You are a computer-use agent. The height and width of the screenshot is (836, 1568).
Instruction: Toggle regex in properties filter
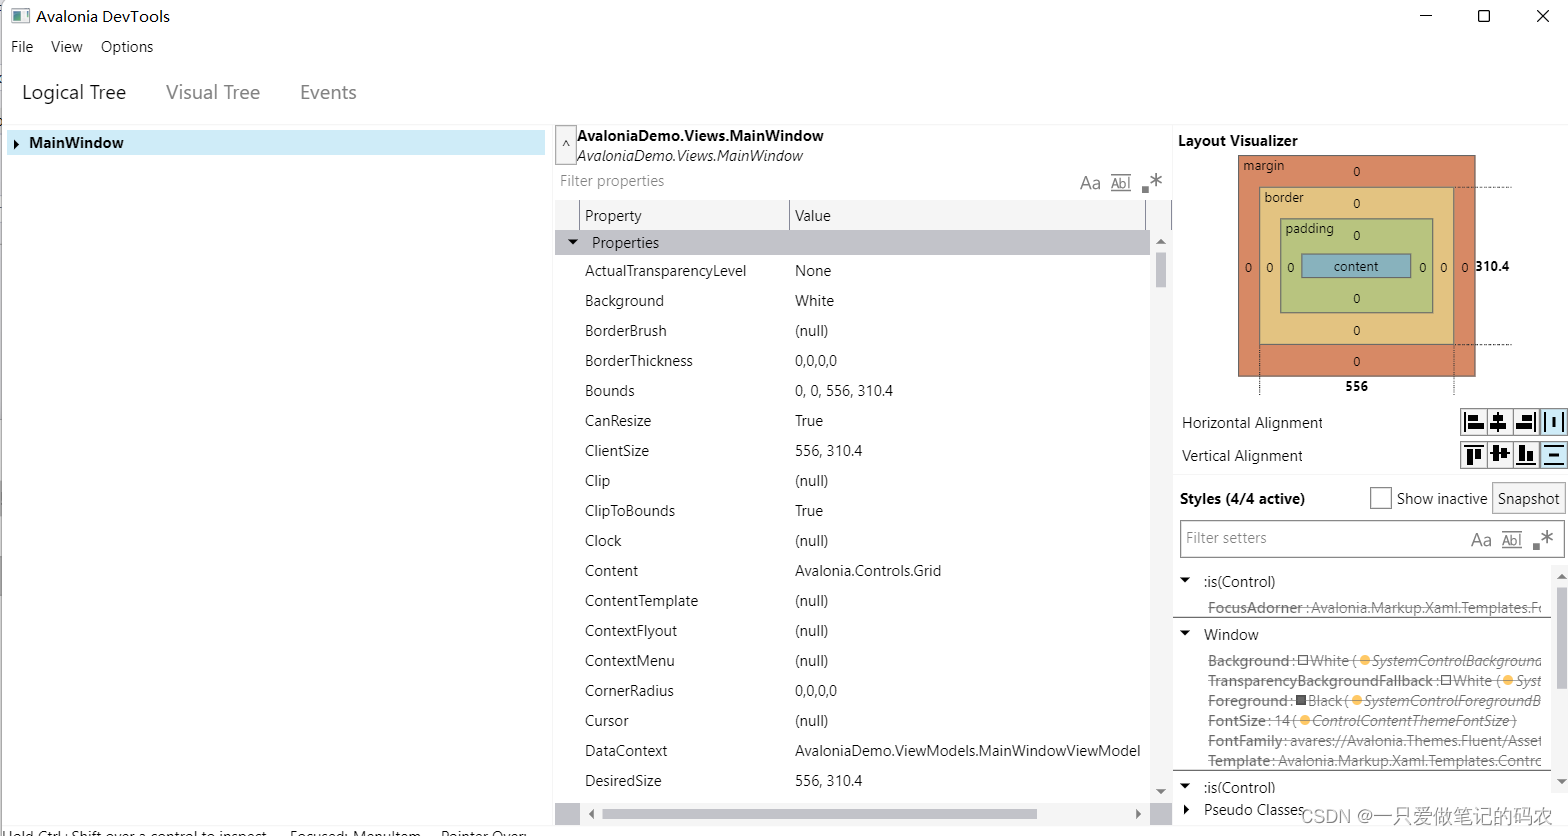(x=1152, y=182)
